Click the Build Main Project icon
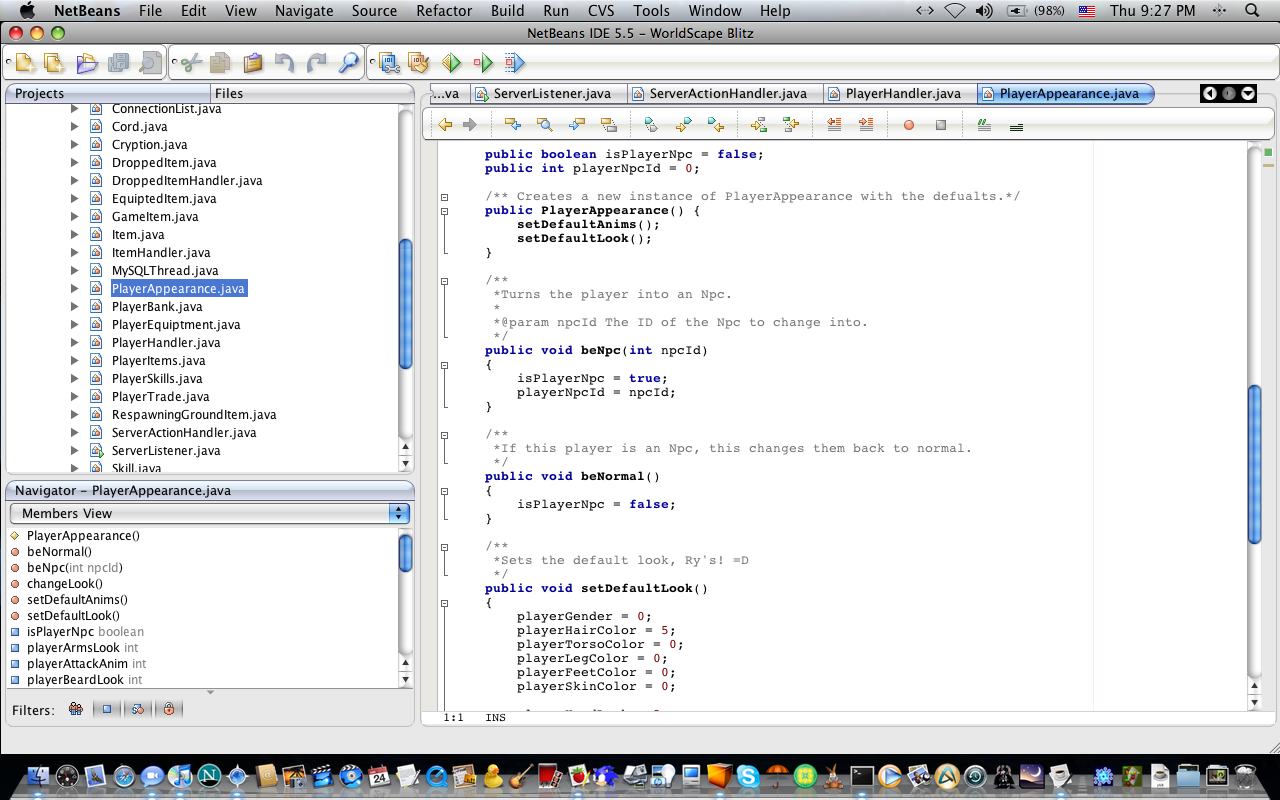 click(390, 63)
